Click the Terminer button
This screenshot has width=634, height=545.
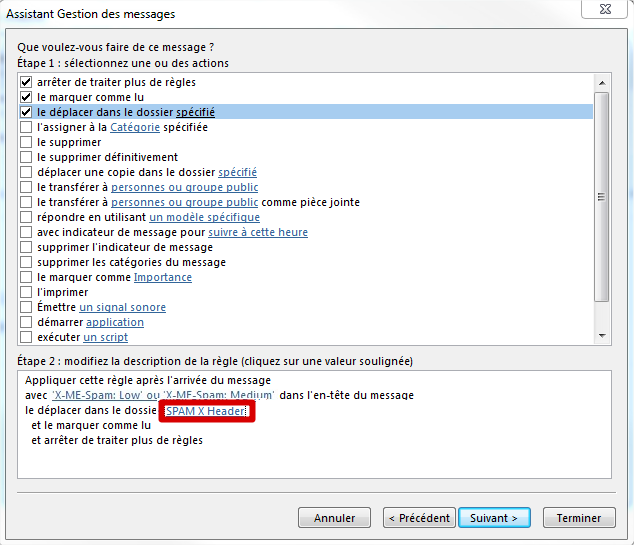[578, 518]
